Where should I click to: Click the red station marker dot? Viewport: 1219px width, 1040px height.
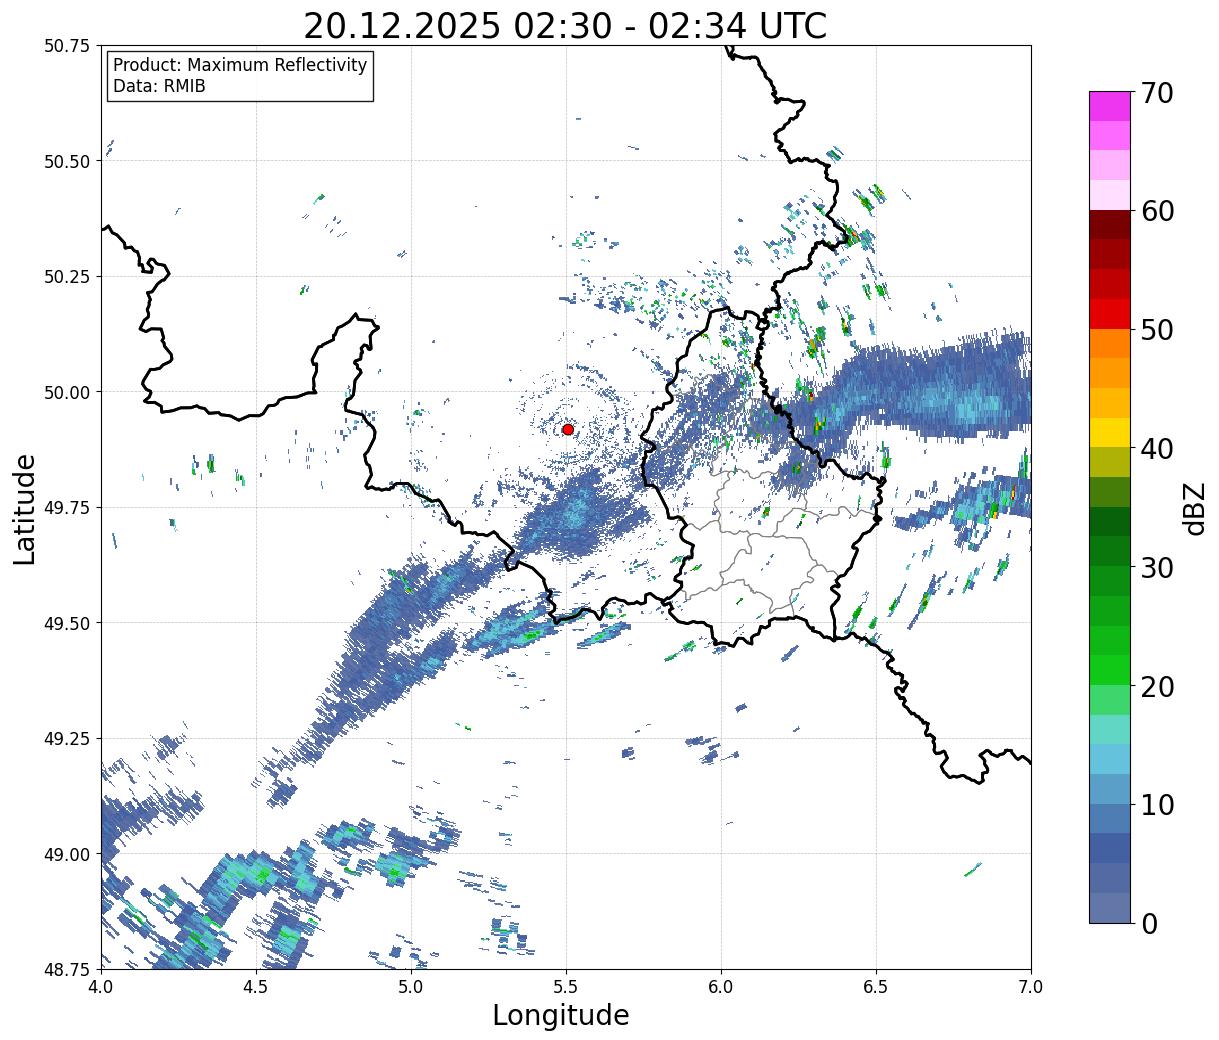(567, 429)
